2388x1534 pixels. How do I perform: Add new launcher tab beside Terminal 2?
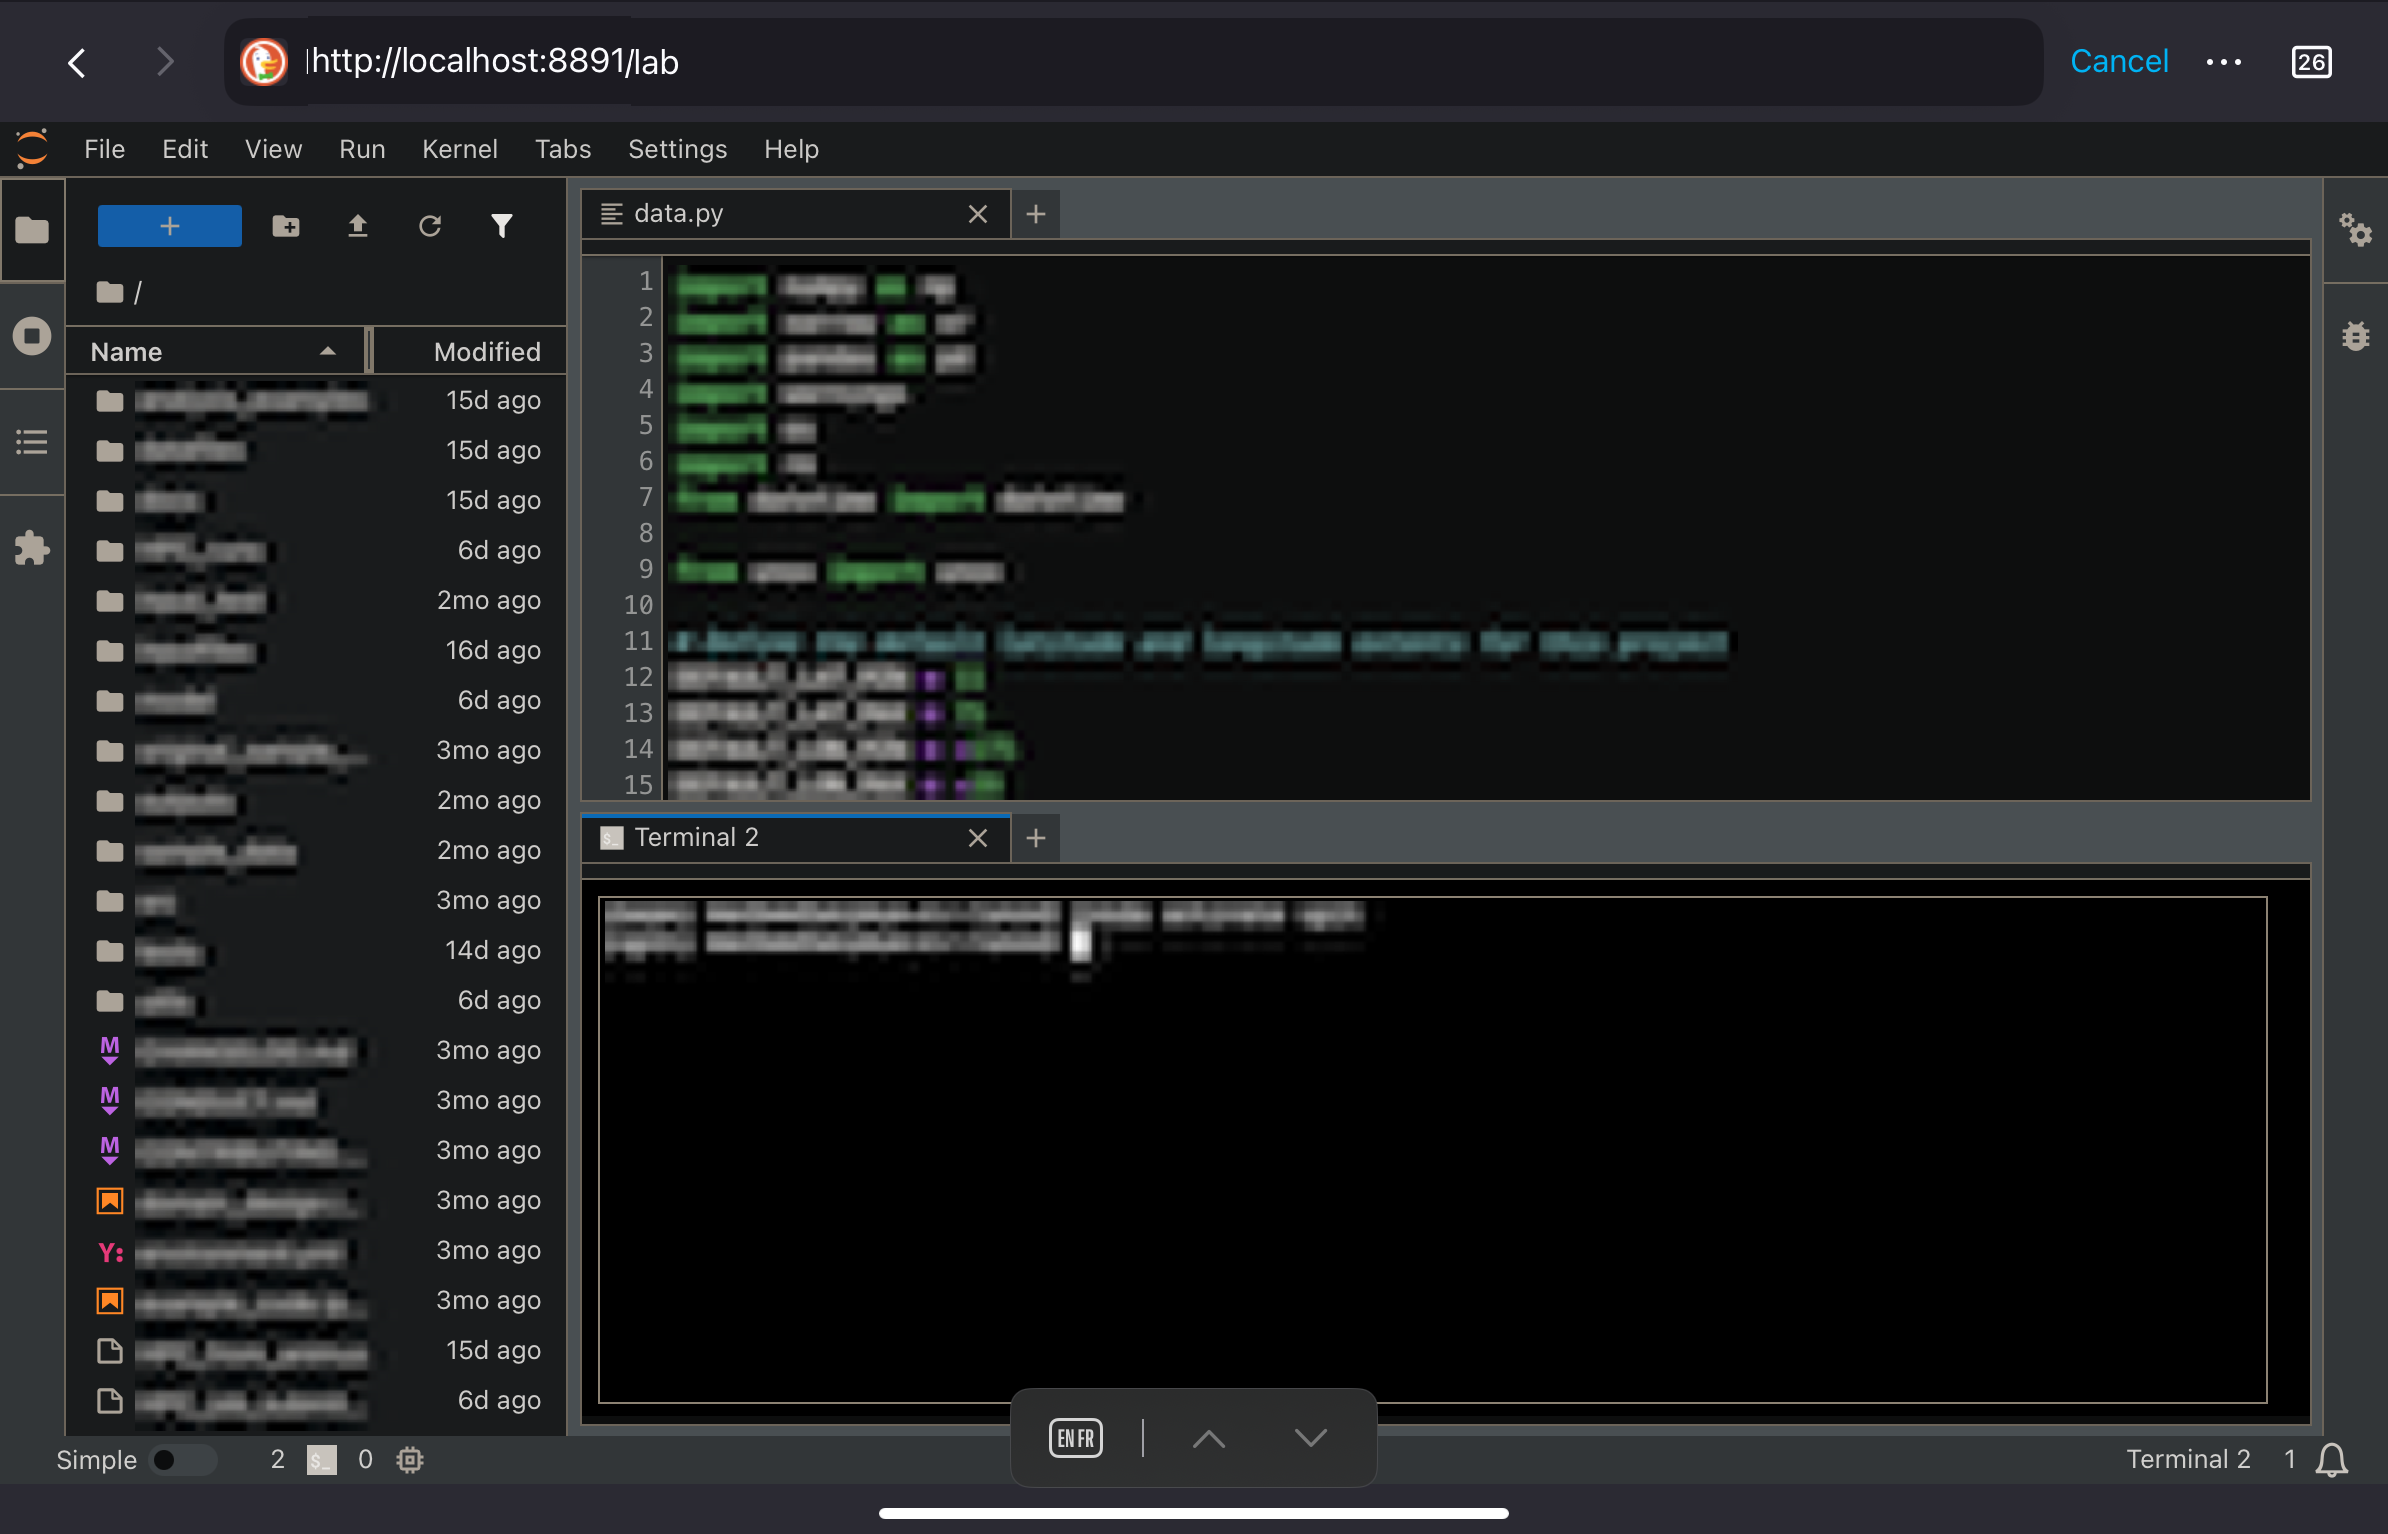coord(1036,838)
